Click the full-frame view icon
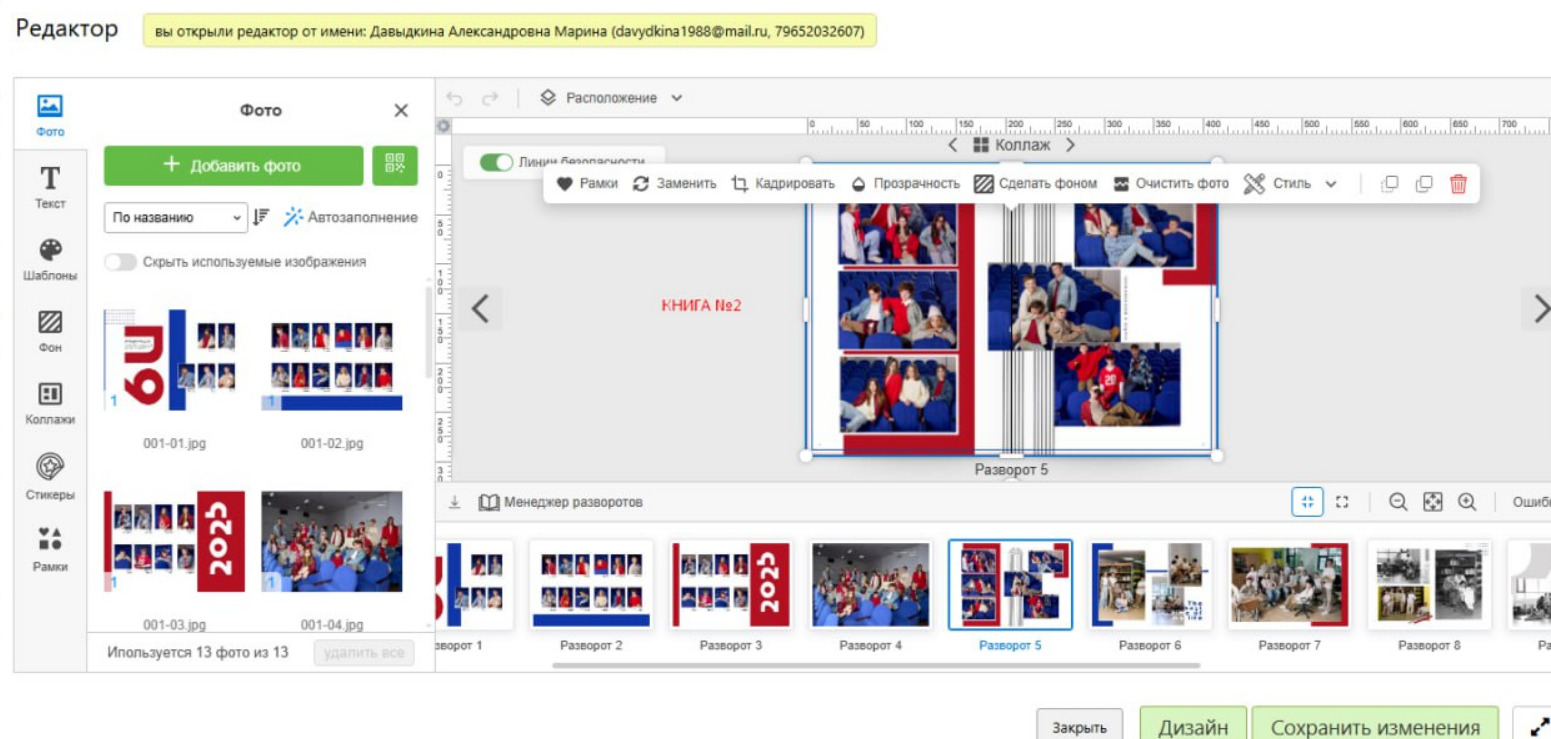Image resolution: width=1551 pixels, height=739 pixels. (x=1342, y=502)
